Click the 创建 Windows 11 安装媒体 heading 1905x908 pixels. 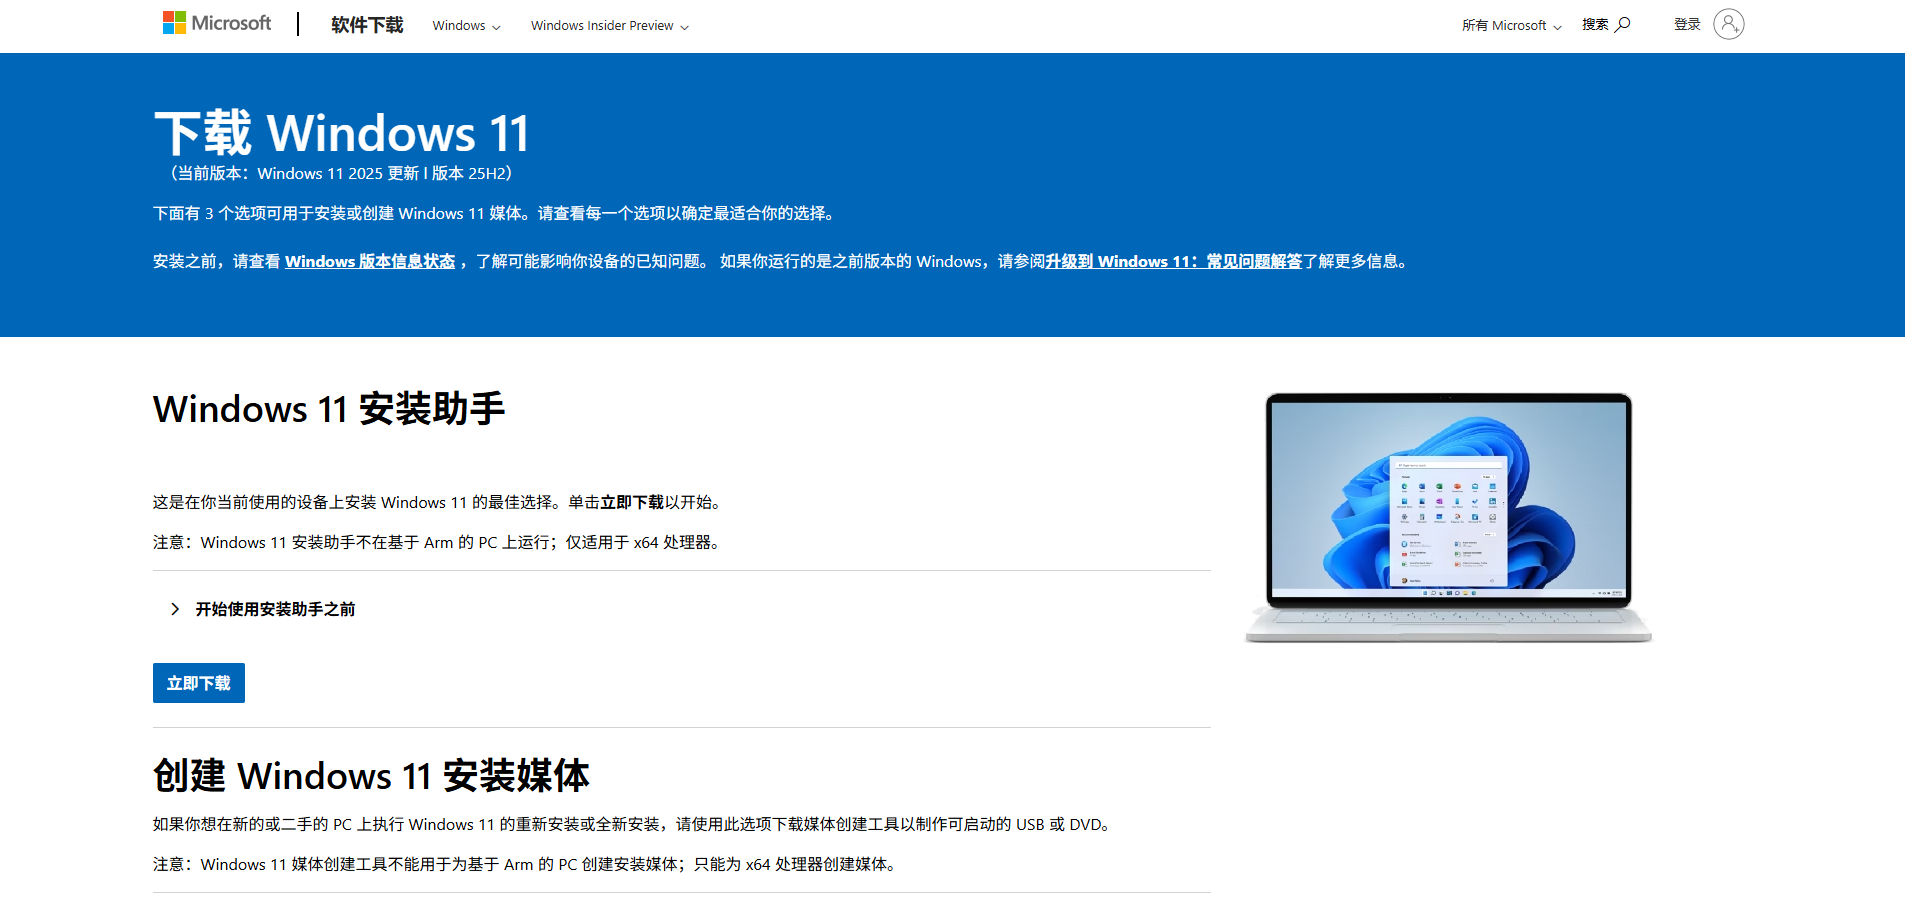pyautogui.click(x=371, y=776)
